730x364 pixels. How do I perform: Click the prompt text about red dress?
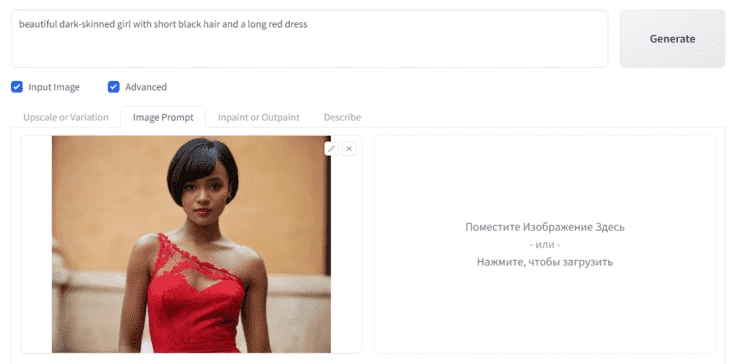163,24
